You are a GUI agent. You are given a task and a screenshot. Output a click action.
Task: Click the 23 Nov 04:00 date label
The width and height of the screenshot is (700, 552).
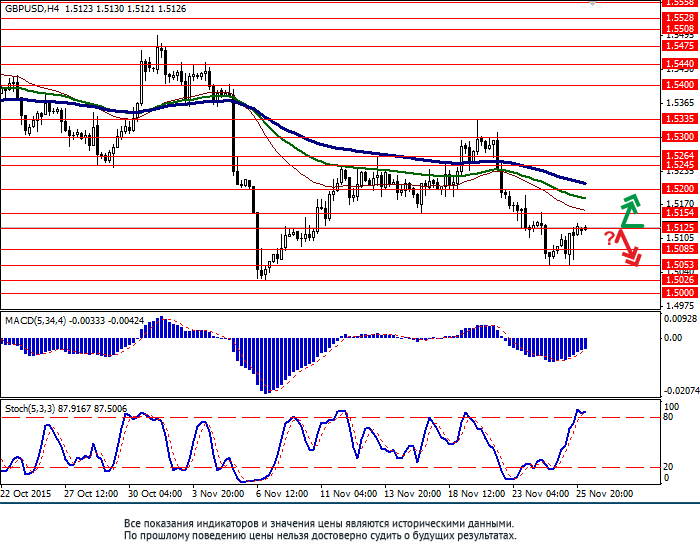[x=541, y=494]
